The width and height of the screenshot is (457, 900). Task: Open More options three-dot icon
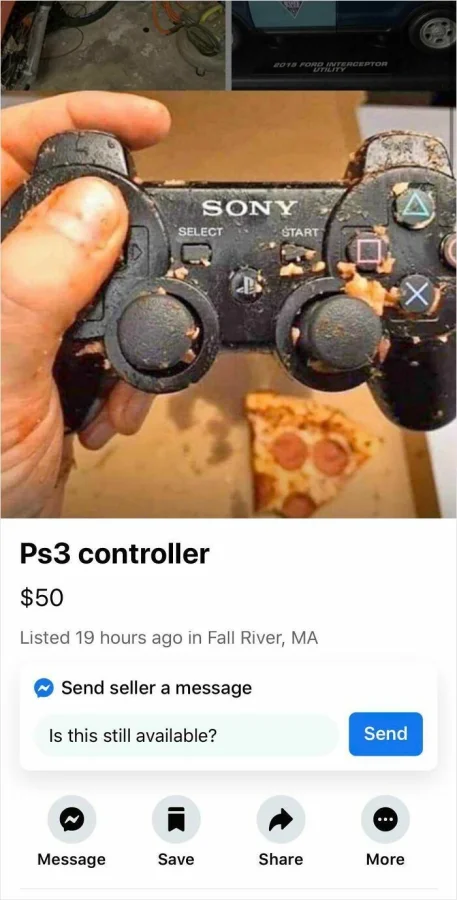[x=385, y=819]
